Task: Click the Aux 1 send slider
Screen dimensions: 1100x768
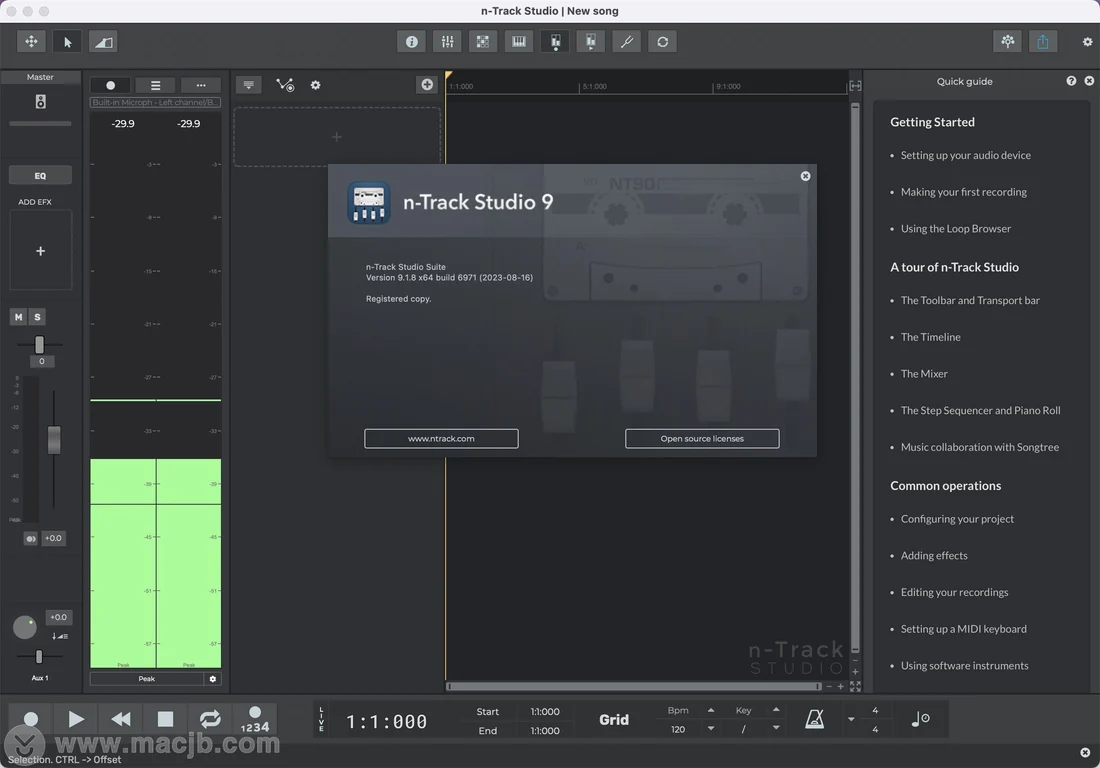Action: coord(39,656)
